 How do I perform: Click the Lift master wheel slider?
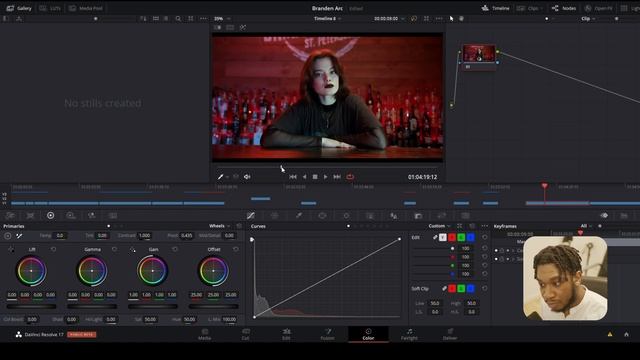31,307
